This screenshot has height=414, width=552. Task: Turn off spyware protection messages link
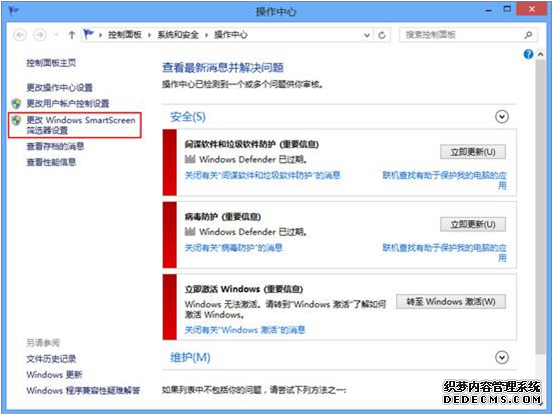click(x=263, y=175)
